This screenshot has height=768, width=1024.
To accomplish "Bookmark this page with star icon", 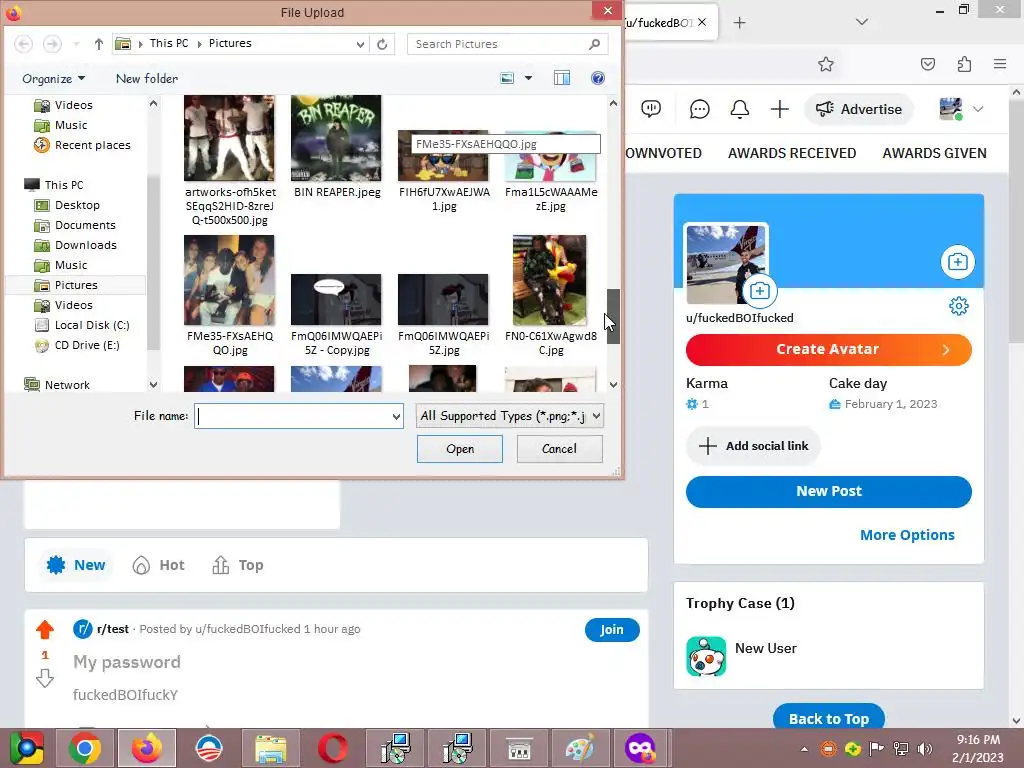I will [825, 64].
